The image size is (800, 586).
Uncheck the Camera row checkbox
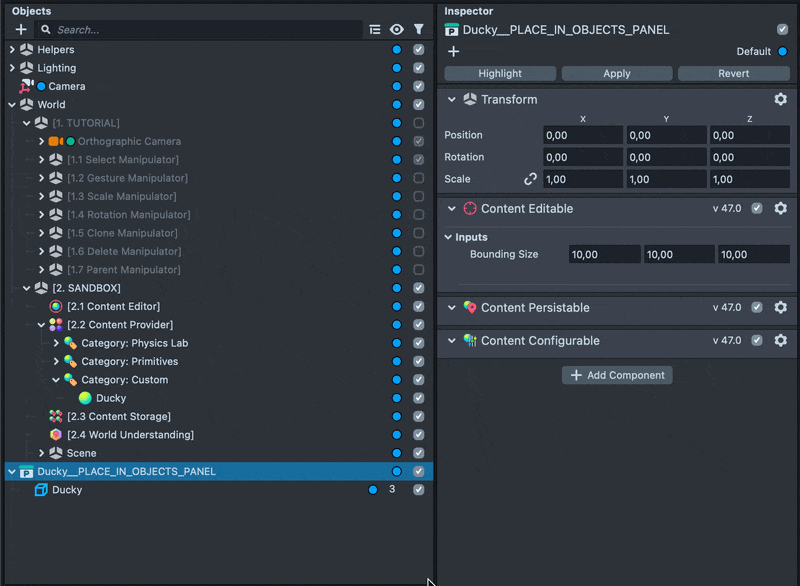[x=419, y=86]
